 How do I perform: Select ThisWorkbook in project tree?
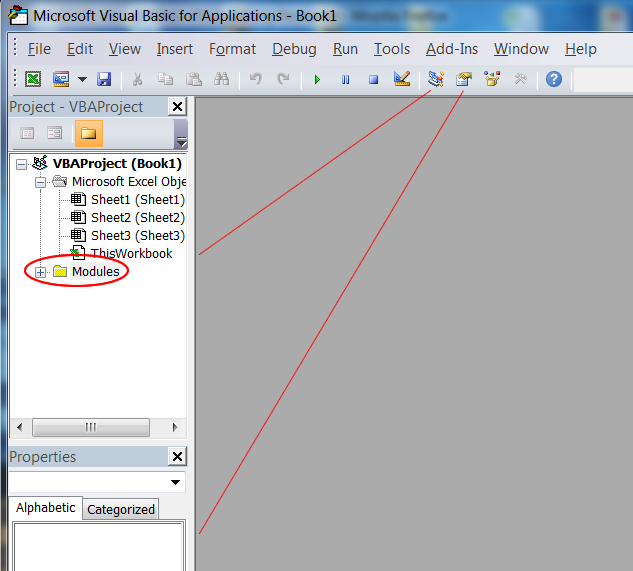[x=132, y=254]
